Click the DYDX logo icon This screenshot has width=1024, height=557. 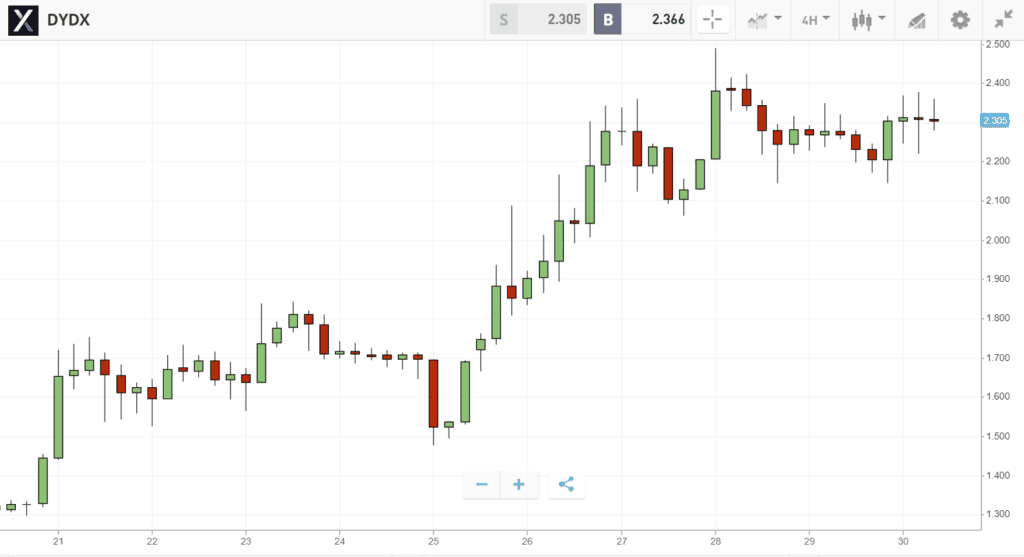coord(23,20)
